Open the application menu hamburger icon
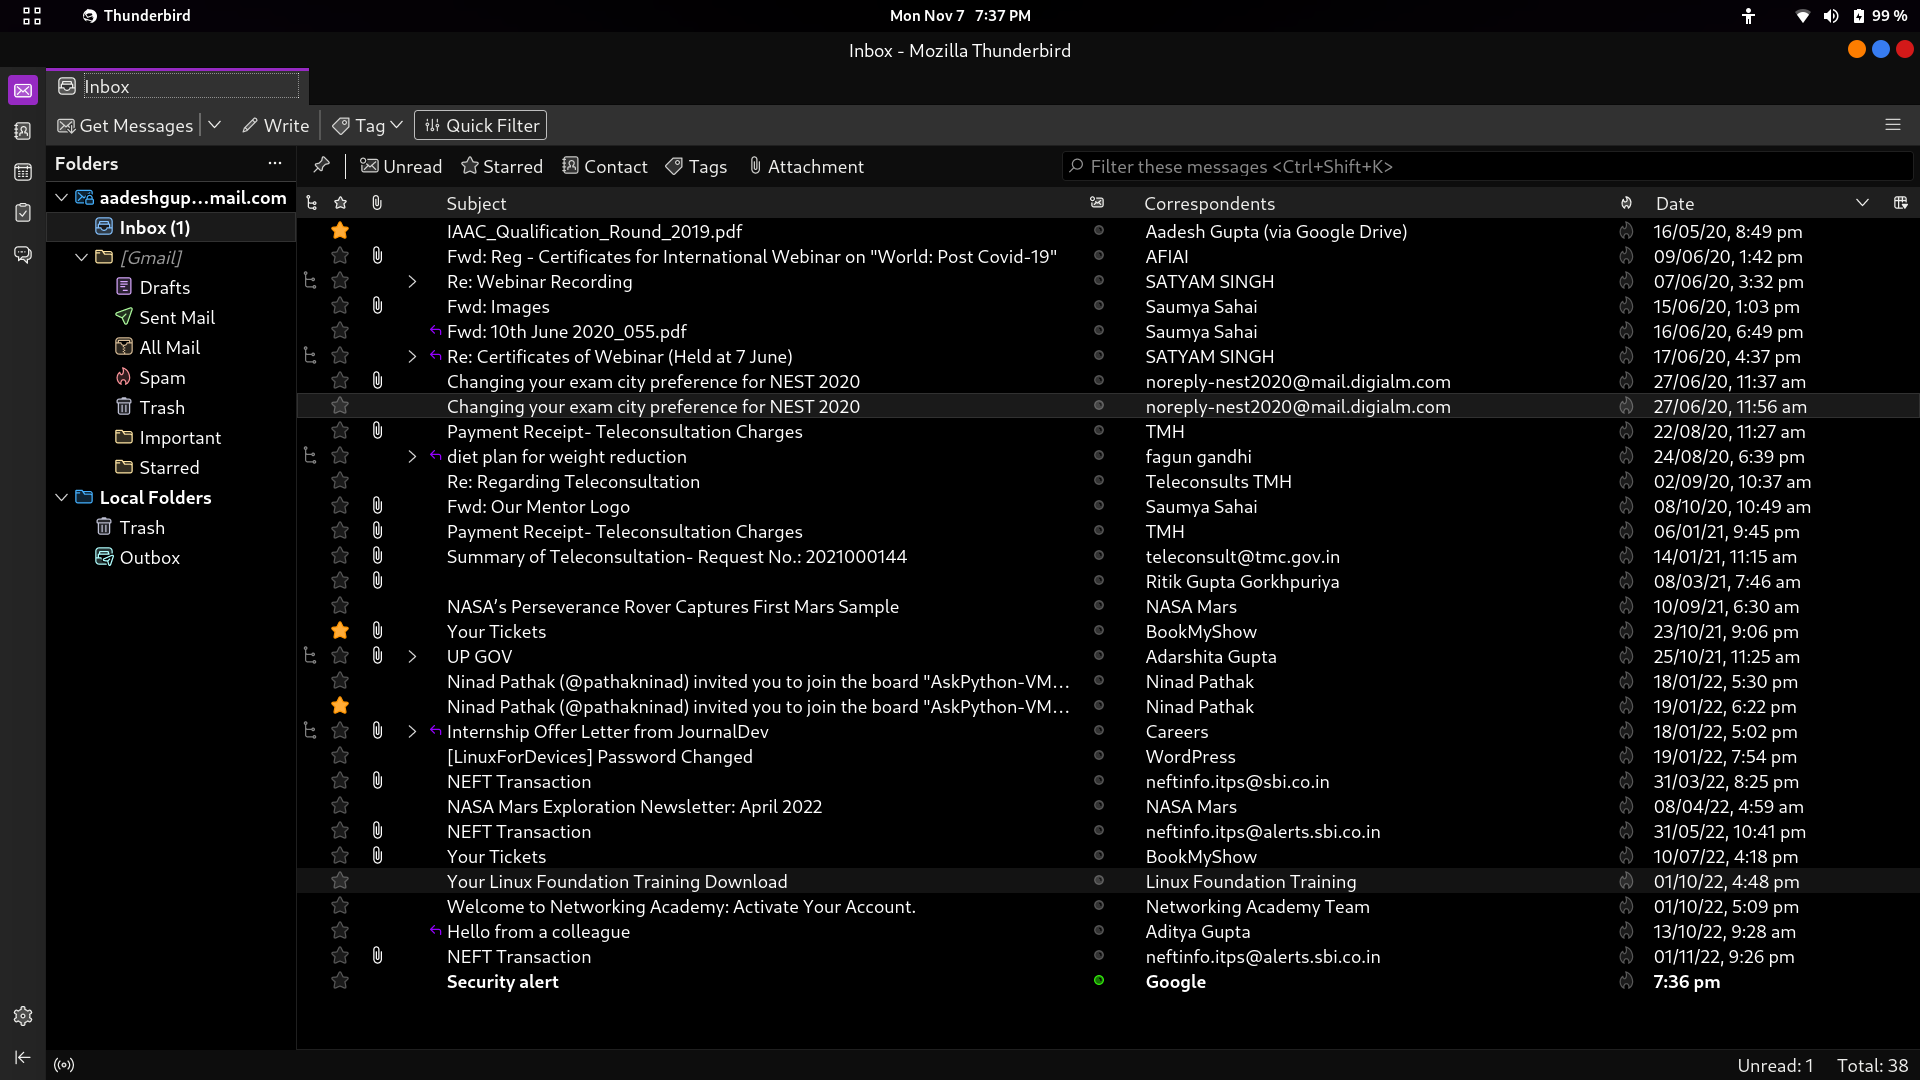This screenshot has width=1920, height=1080. click(x=1893, y=125)
